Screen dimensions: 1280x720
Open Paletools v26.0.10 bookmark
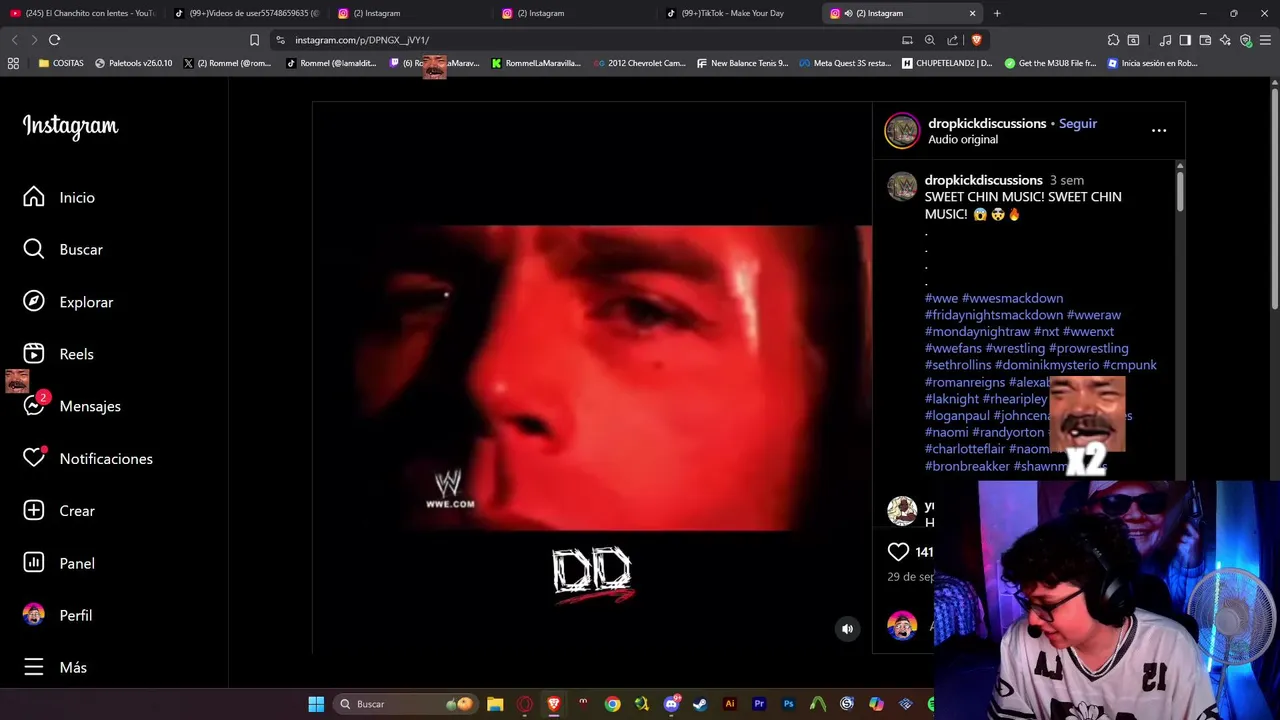(133, 63)
